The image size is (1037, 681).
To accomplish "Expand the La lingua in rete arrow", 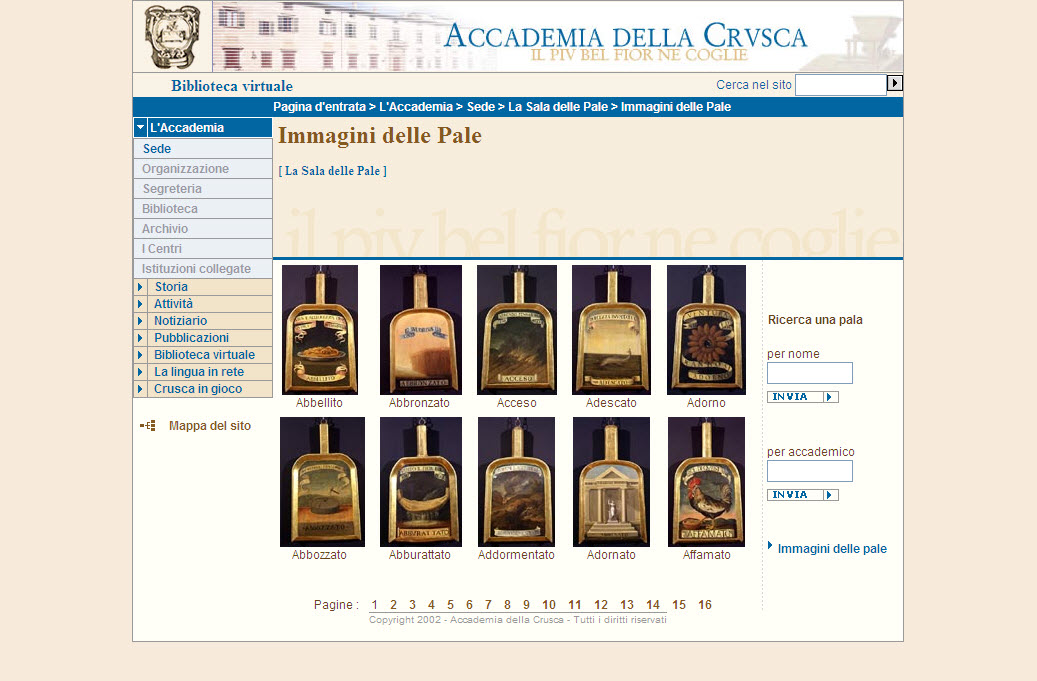I will (x=140, y=372).
